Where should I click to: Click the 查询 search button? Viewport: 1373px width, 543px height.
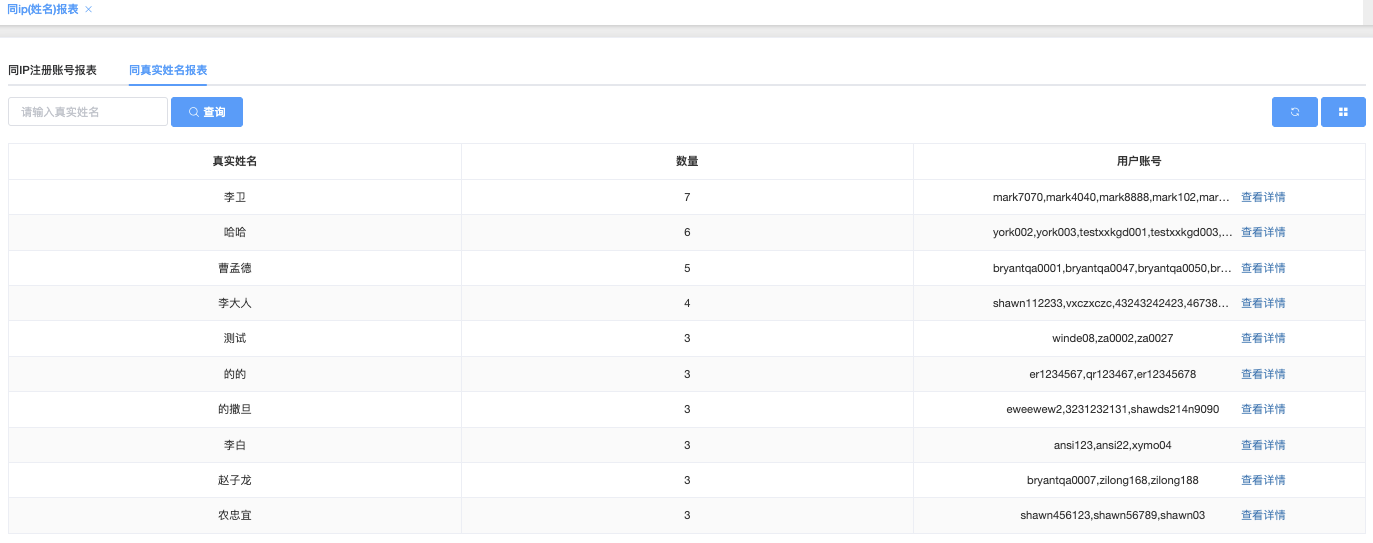click(207, 112)
